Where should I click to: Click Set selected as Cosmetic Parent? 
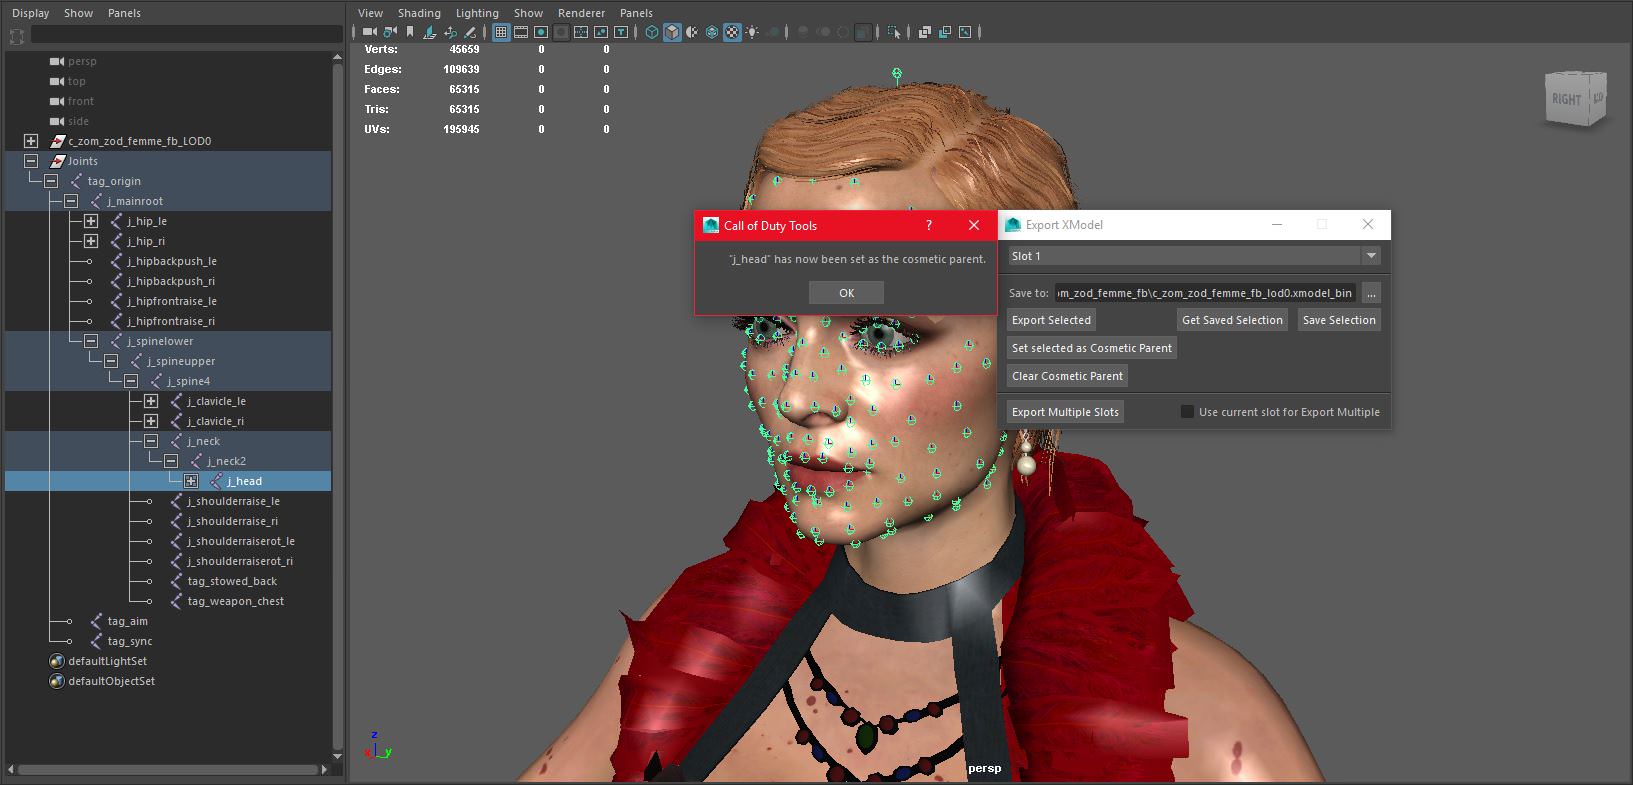click(1092, 348)
